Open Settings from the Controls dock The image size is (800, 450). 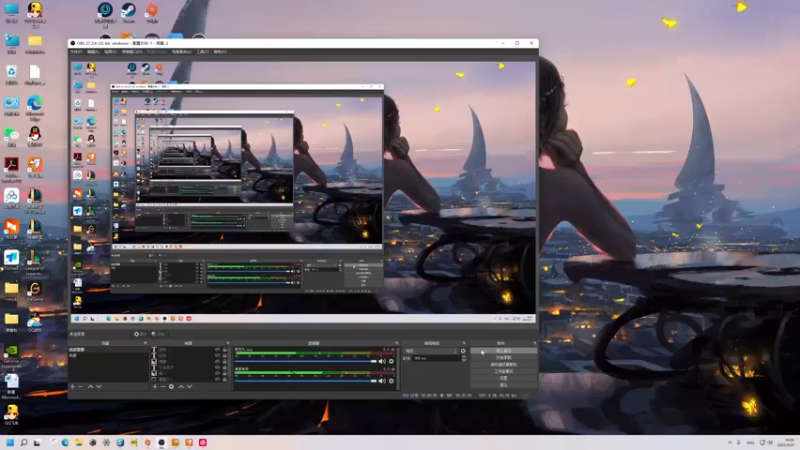(504, 378)
